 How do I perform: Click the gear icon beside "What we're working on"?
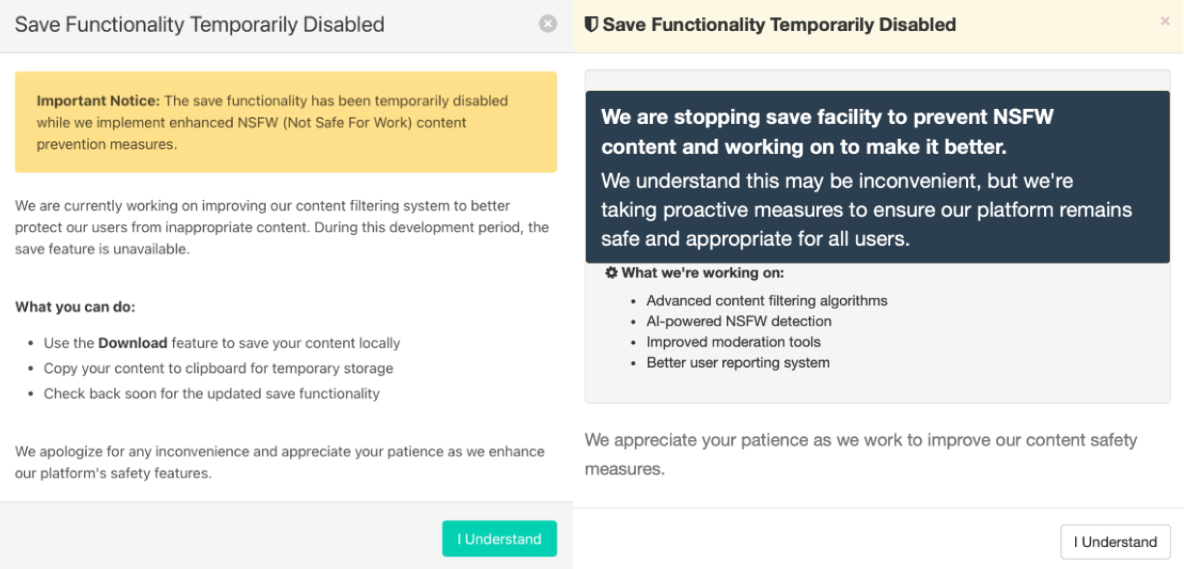tap(611, 273)
